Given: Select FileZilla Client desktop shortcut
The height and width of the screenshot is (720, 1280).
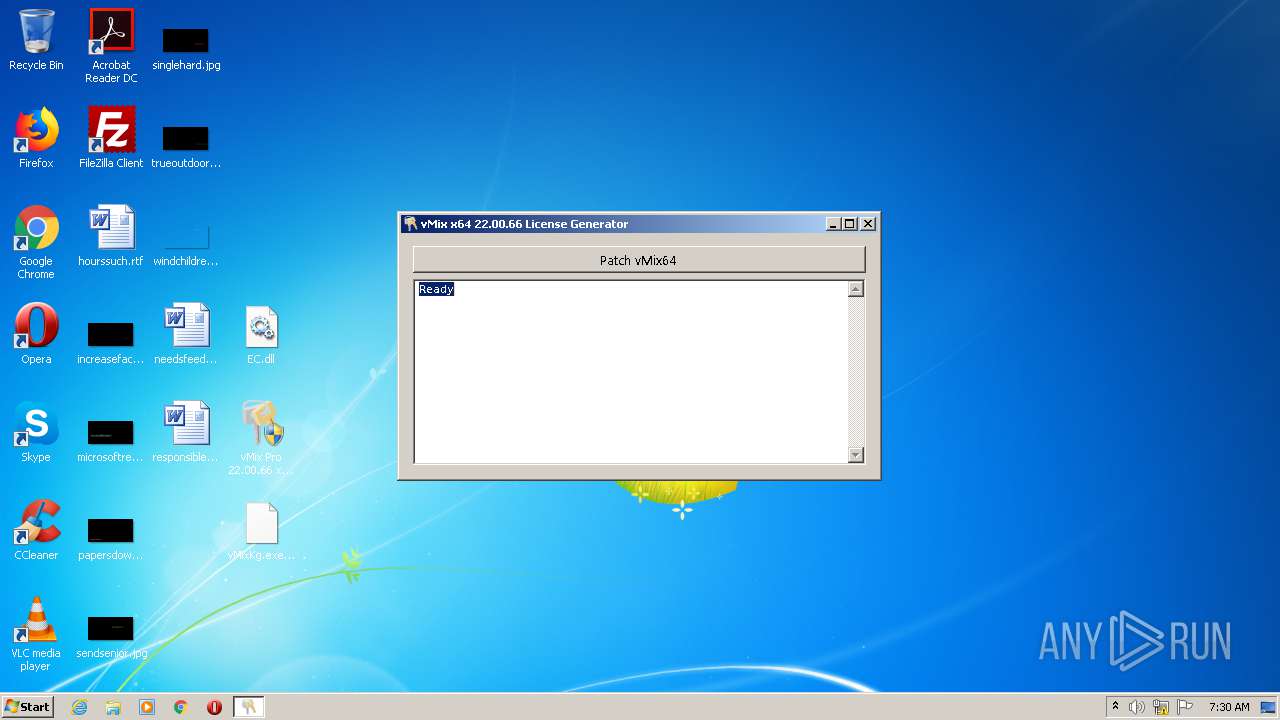Looking at the screenshot, I should click(111, 138).
